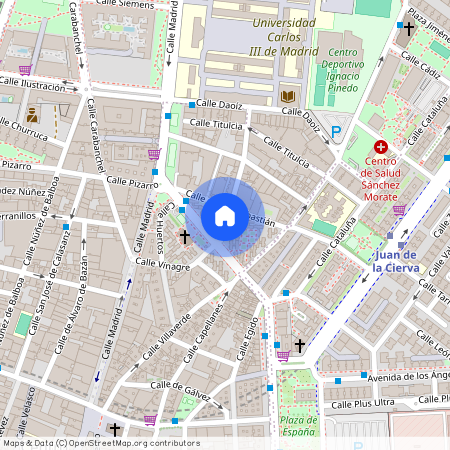Click the Plaza de España label
The width and height of the screenshot is (450, 450).
pos(298,426)
